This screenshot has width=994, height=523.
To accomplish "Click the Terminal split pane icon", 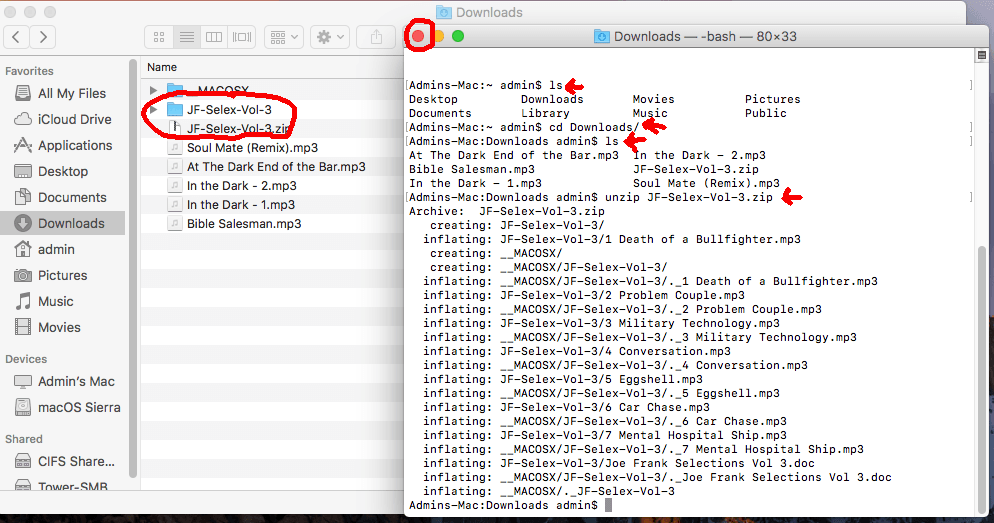I will [982, 55].
